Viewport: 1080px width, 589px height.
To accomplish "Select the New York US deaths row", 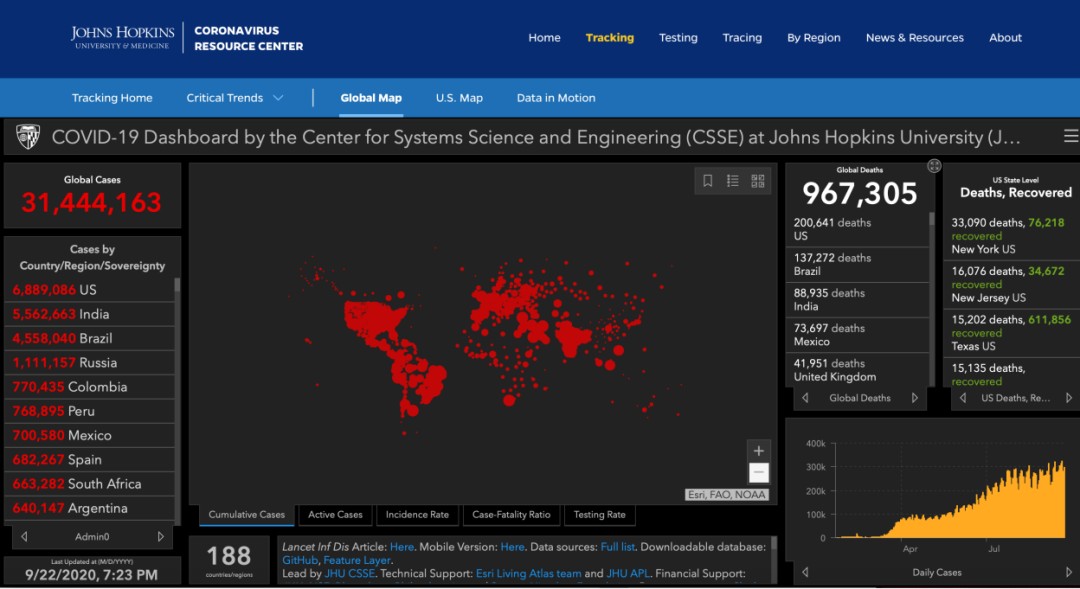I will [1011, 236].
